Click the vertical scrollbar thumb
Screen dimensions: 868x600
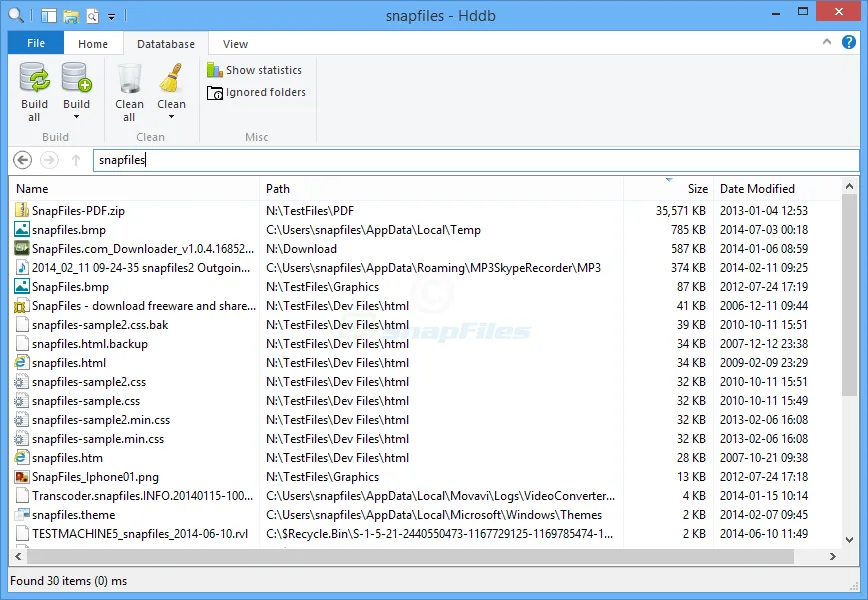(849, 296)
